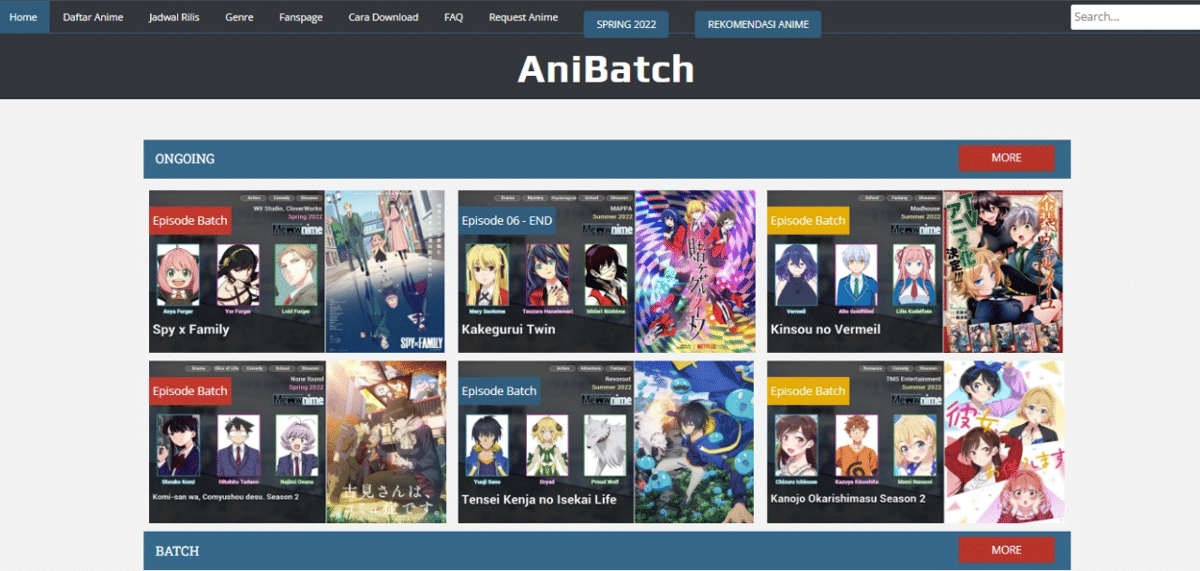Viewport: 1200px width, 571px height.
Task: Click Mary Saotome character portrait
Action: click(x=487, y=275)
